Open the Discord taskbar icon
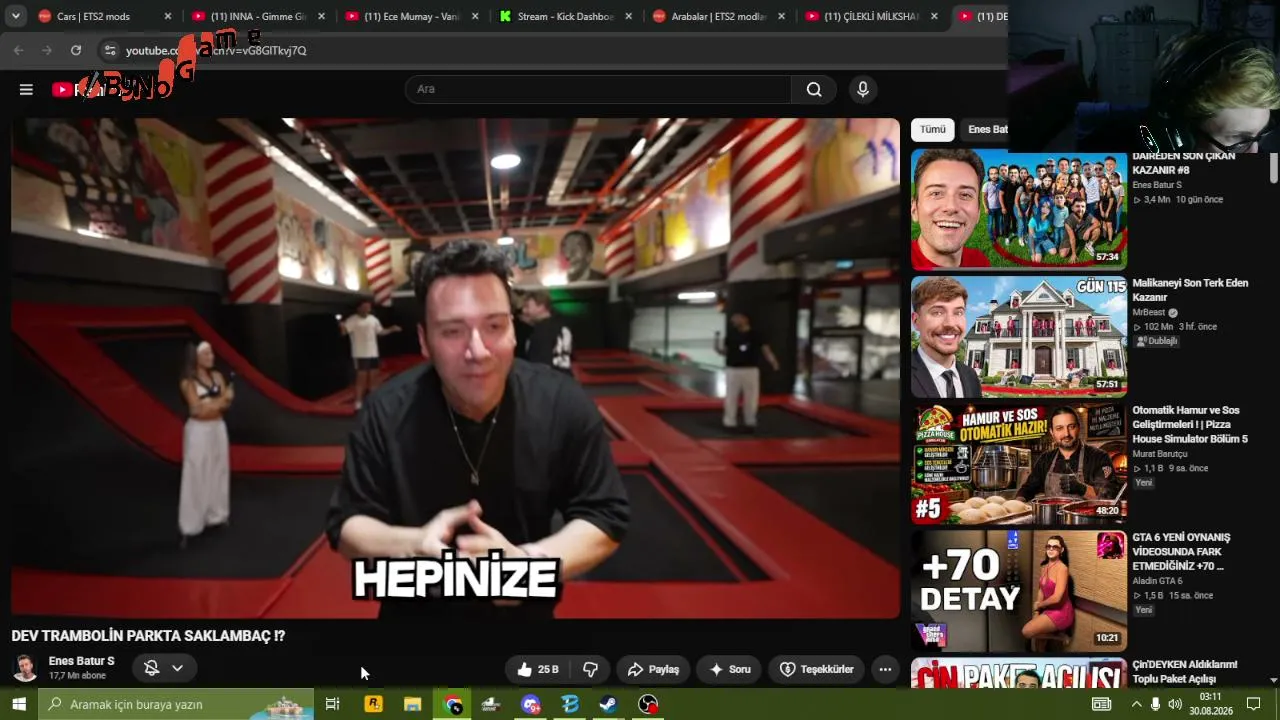Viewport: 1280px width, 720px height. 530,704
